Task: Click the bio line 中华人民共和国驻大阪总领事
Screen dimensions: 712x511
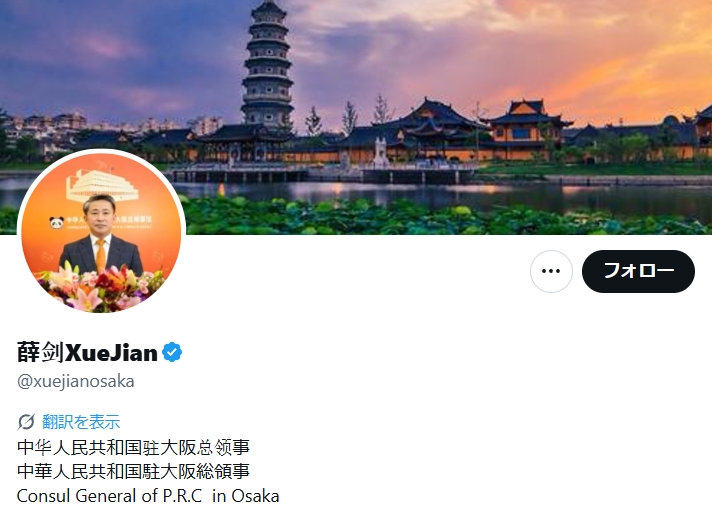Action: click(x=133, y=447)
